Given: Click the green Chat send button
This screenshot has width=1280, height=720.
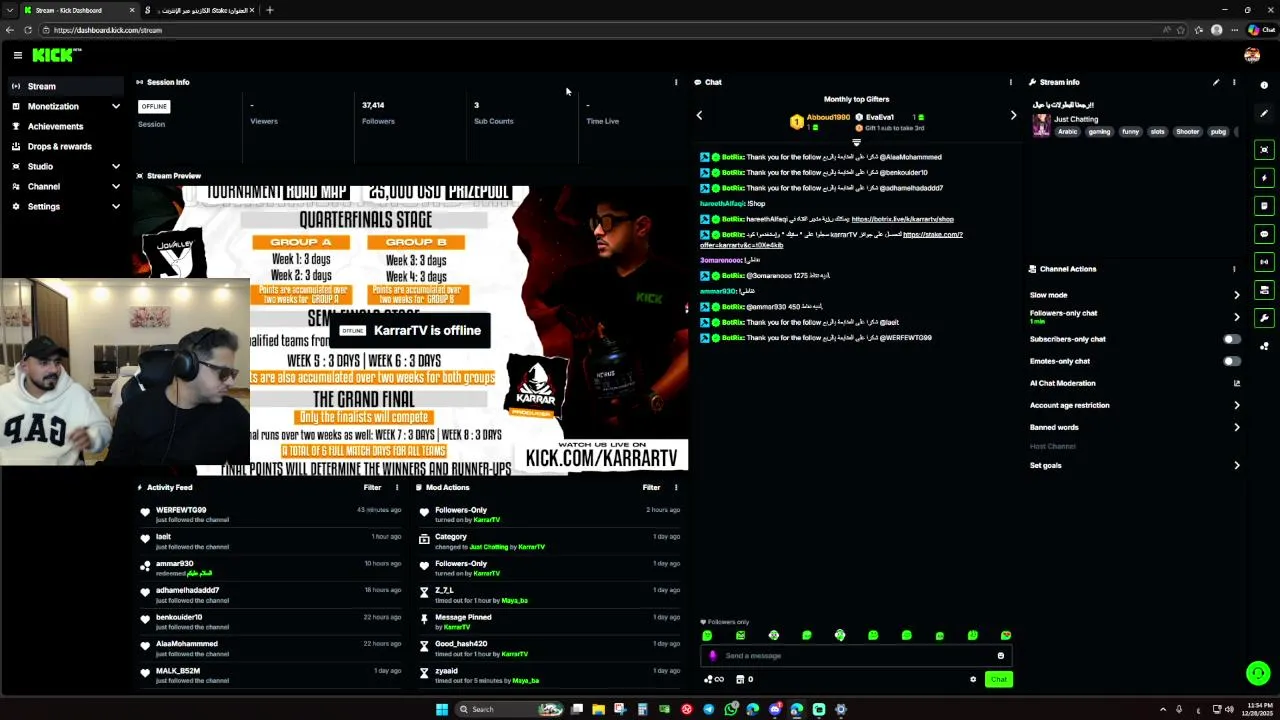Looking at the screenshot, I should coord(998,679).
